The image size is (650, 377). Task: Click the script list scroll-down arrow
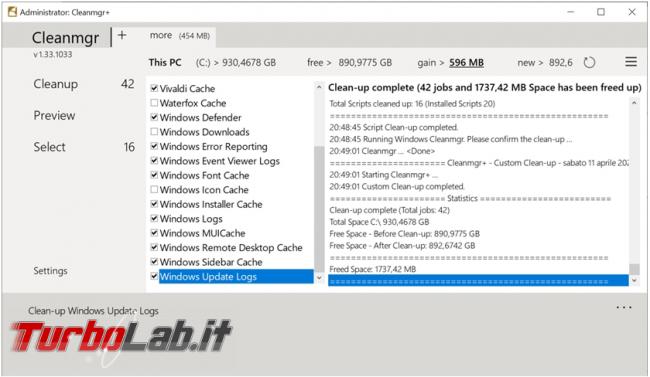click(319, 278)
